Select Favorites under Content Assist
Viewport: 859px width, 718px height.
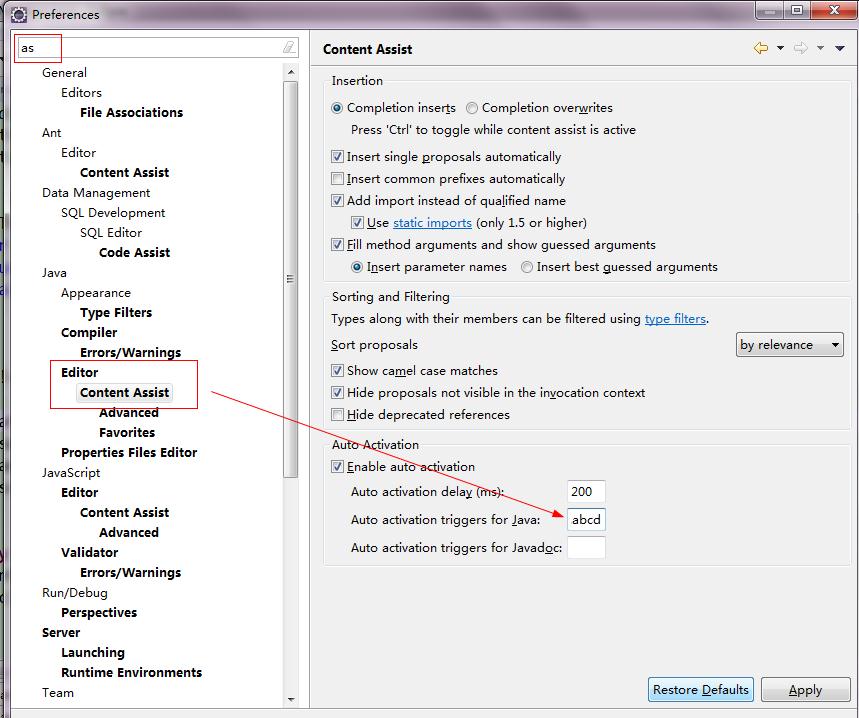coord(127,433)
